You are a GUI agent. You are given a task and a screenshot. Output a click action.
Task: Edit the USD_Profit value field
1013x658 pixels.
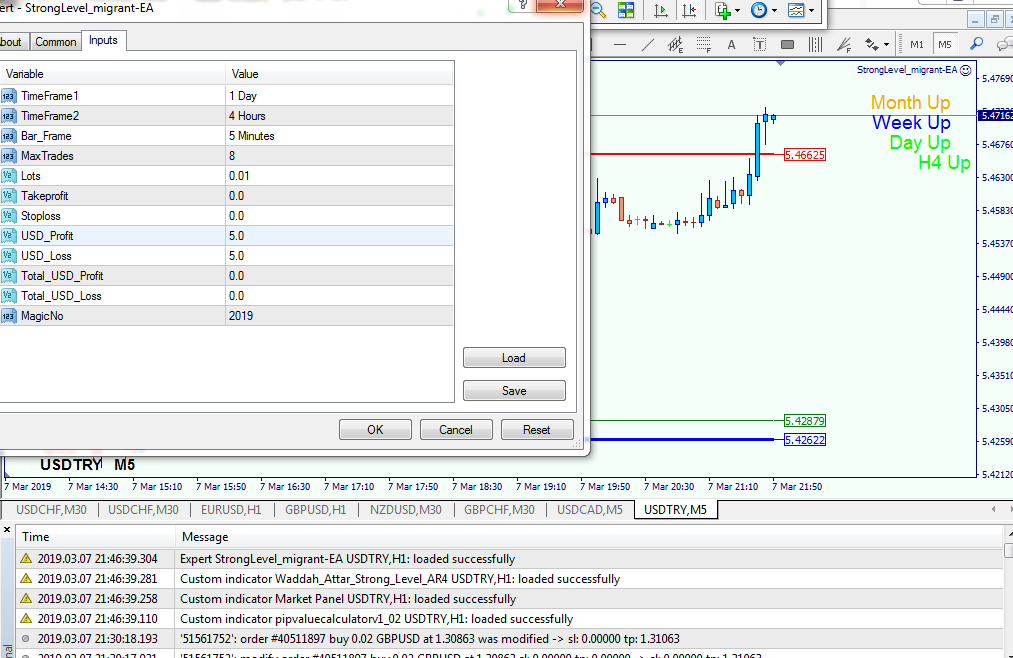pos(340,236)
